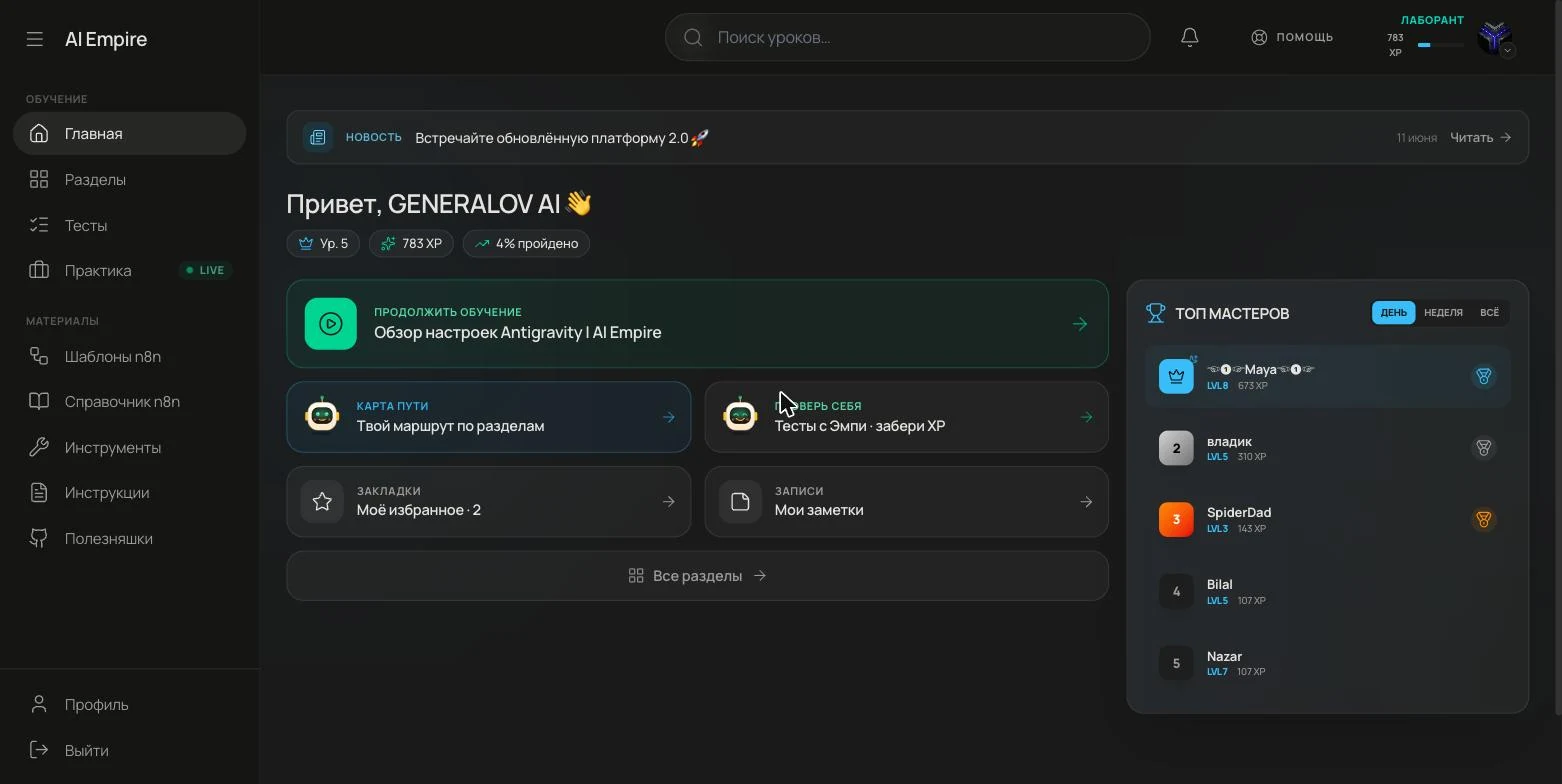Open Главная in the sidebar
This screenshot has width=1562, height=784.
(x=130, y=133)
